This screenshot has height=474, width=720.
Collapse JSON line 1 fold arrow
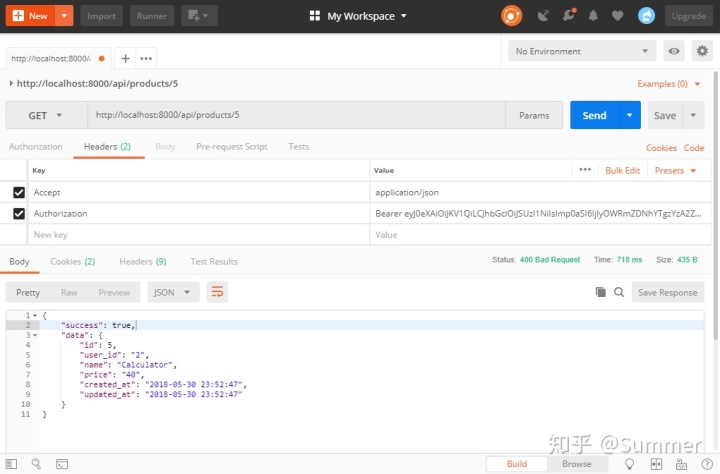pyautogui.click(x=35, y=316)
